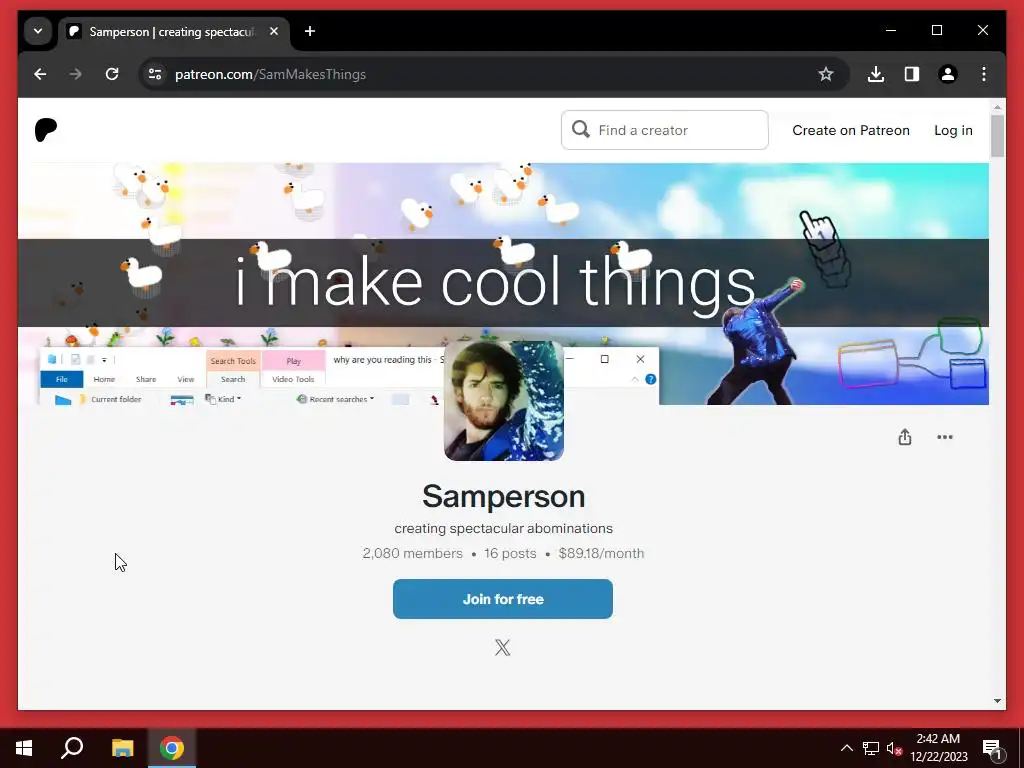Viewport: 1024px width, 768px height.
Task: Open a new tab with plus icon
Action: pyautogui.click(x=310, y=31)
